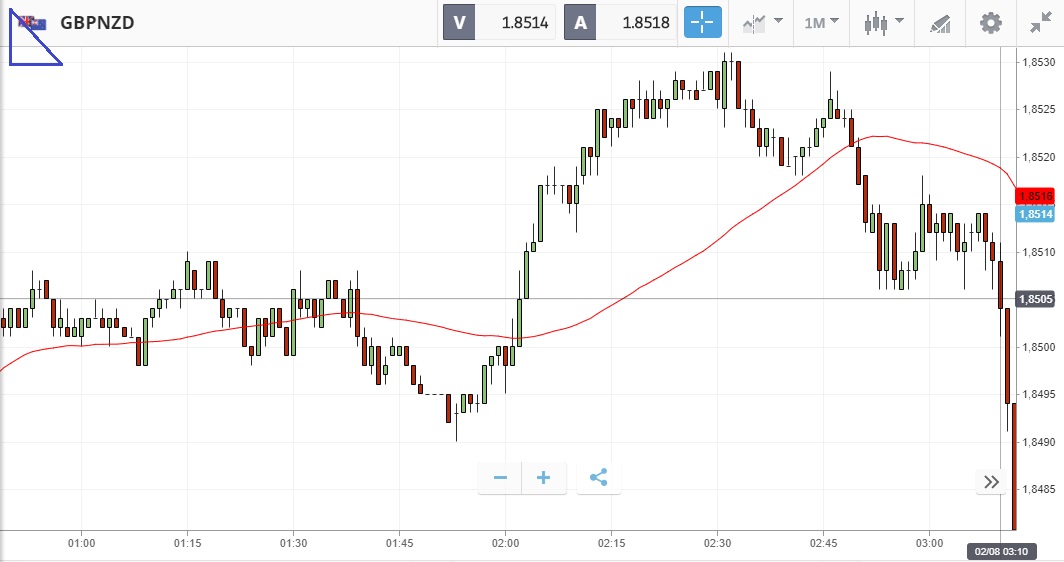Open the drawing tools icon

(x=939, y=22)
